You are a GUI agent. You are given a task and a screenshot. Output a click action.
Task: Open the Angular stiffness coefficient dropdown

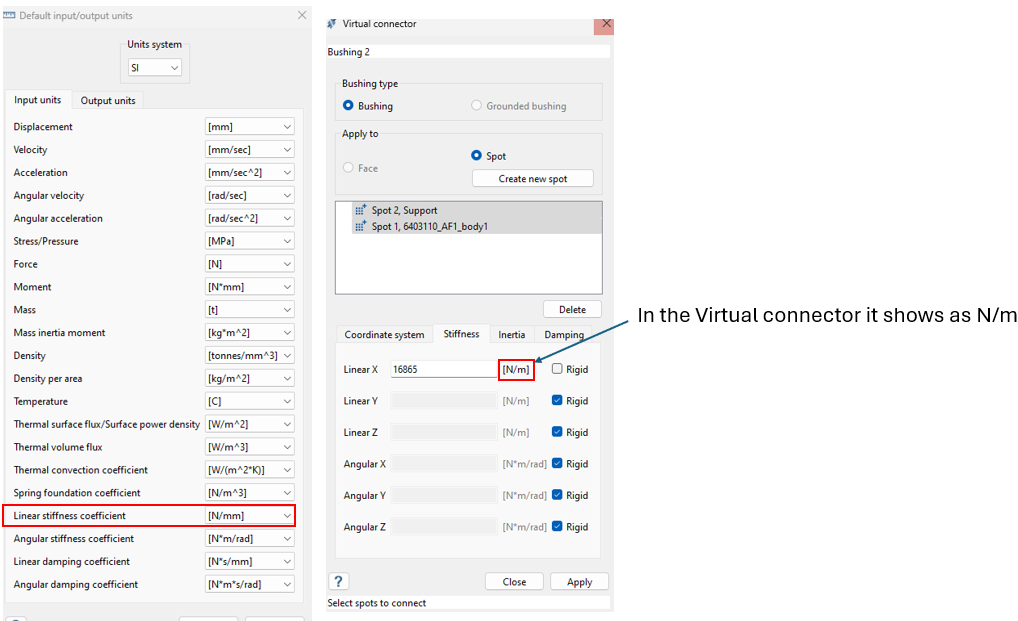click(250, 539)
